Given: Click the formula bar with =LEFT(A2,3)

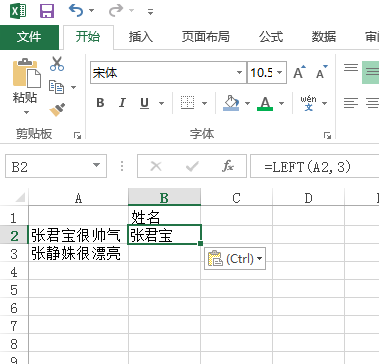Looking at the screenshot, I should pos(315,166).
